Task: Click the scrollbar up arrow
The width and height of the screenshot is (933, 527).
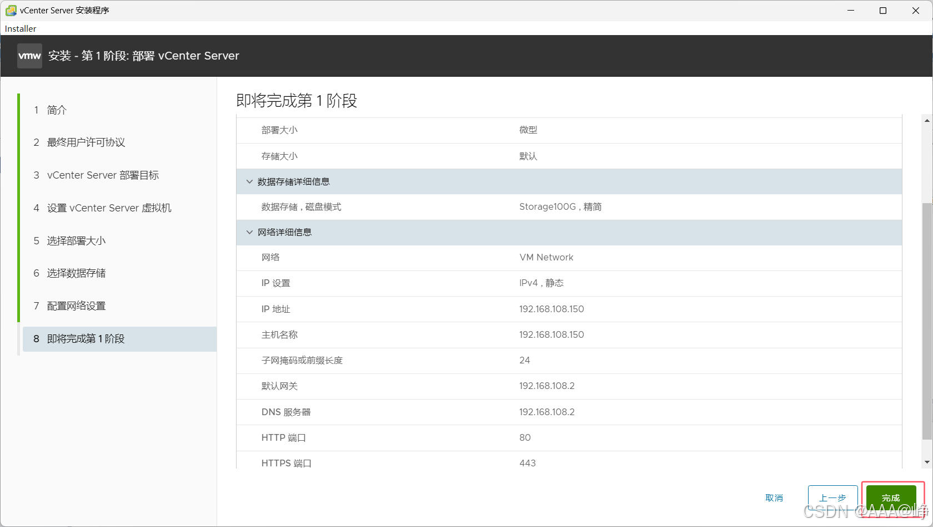Action: point(927,121)
